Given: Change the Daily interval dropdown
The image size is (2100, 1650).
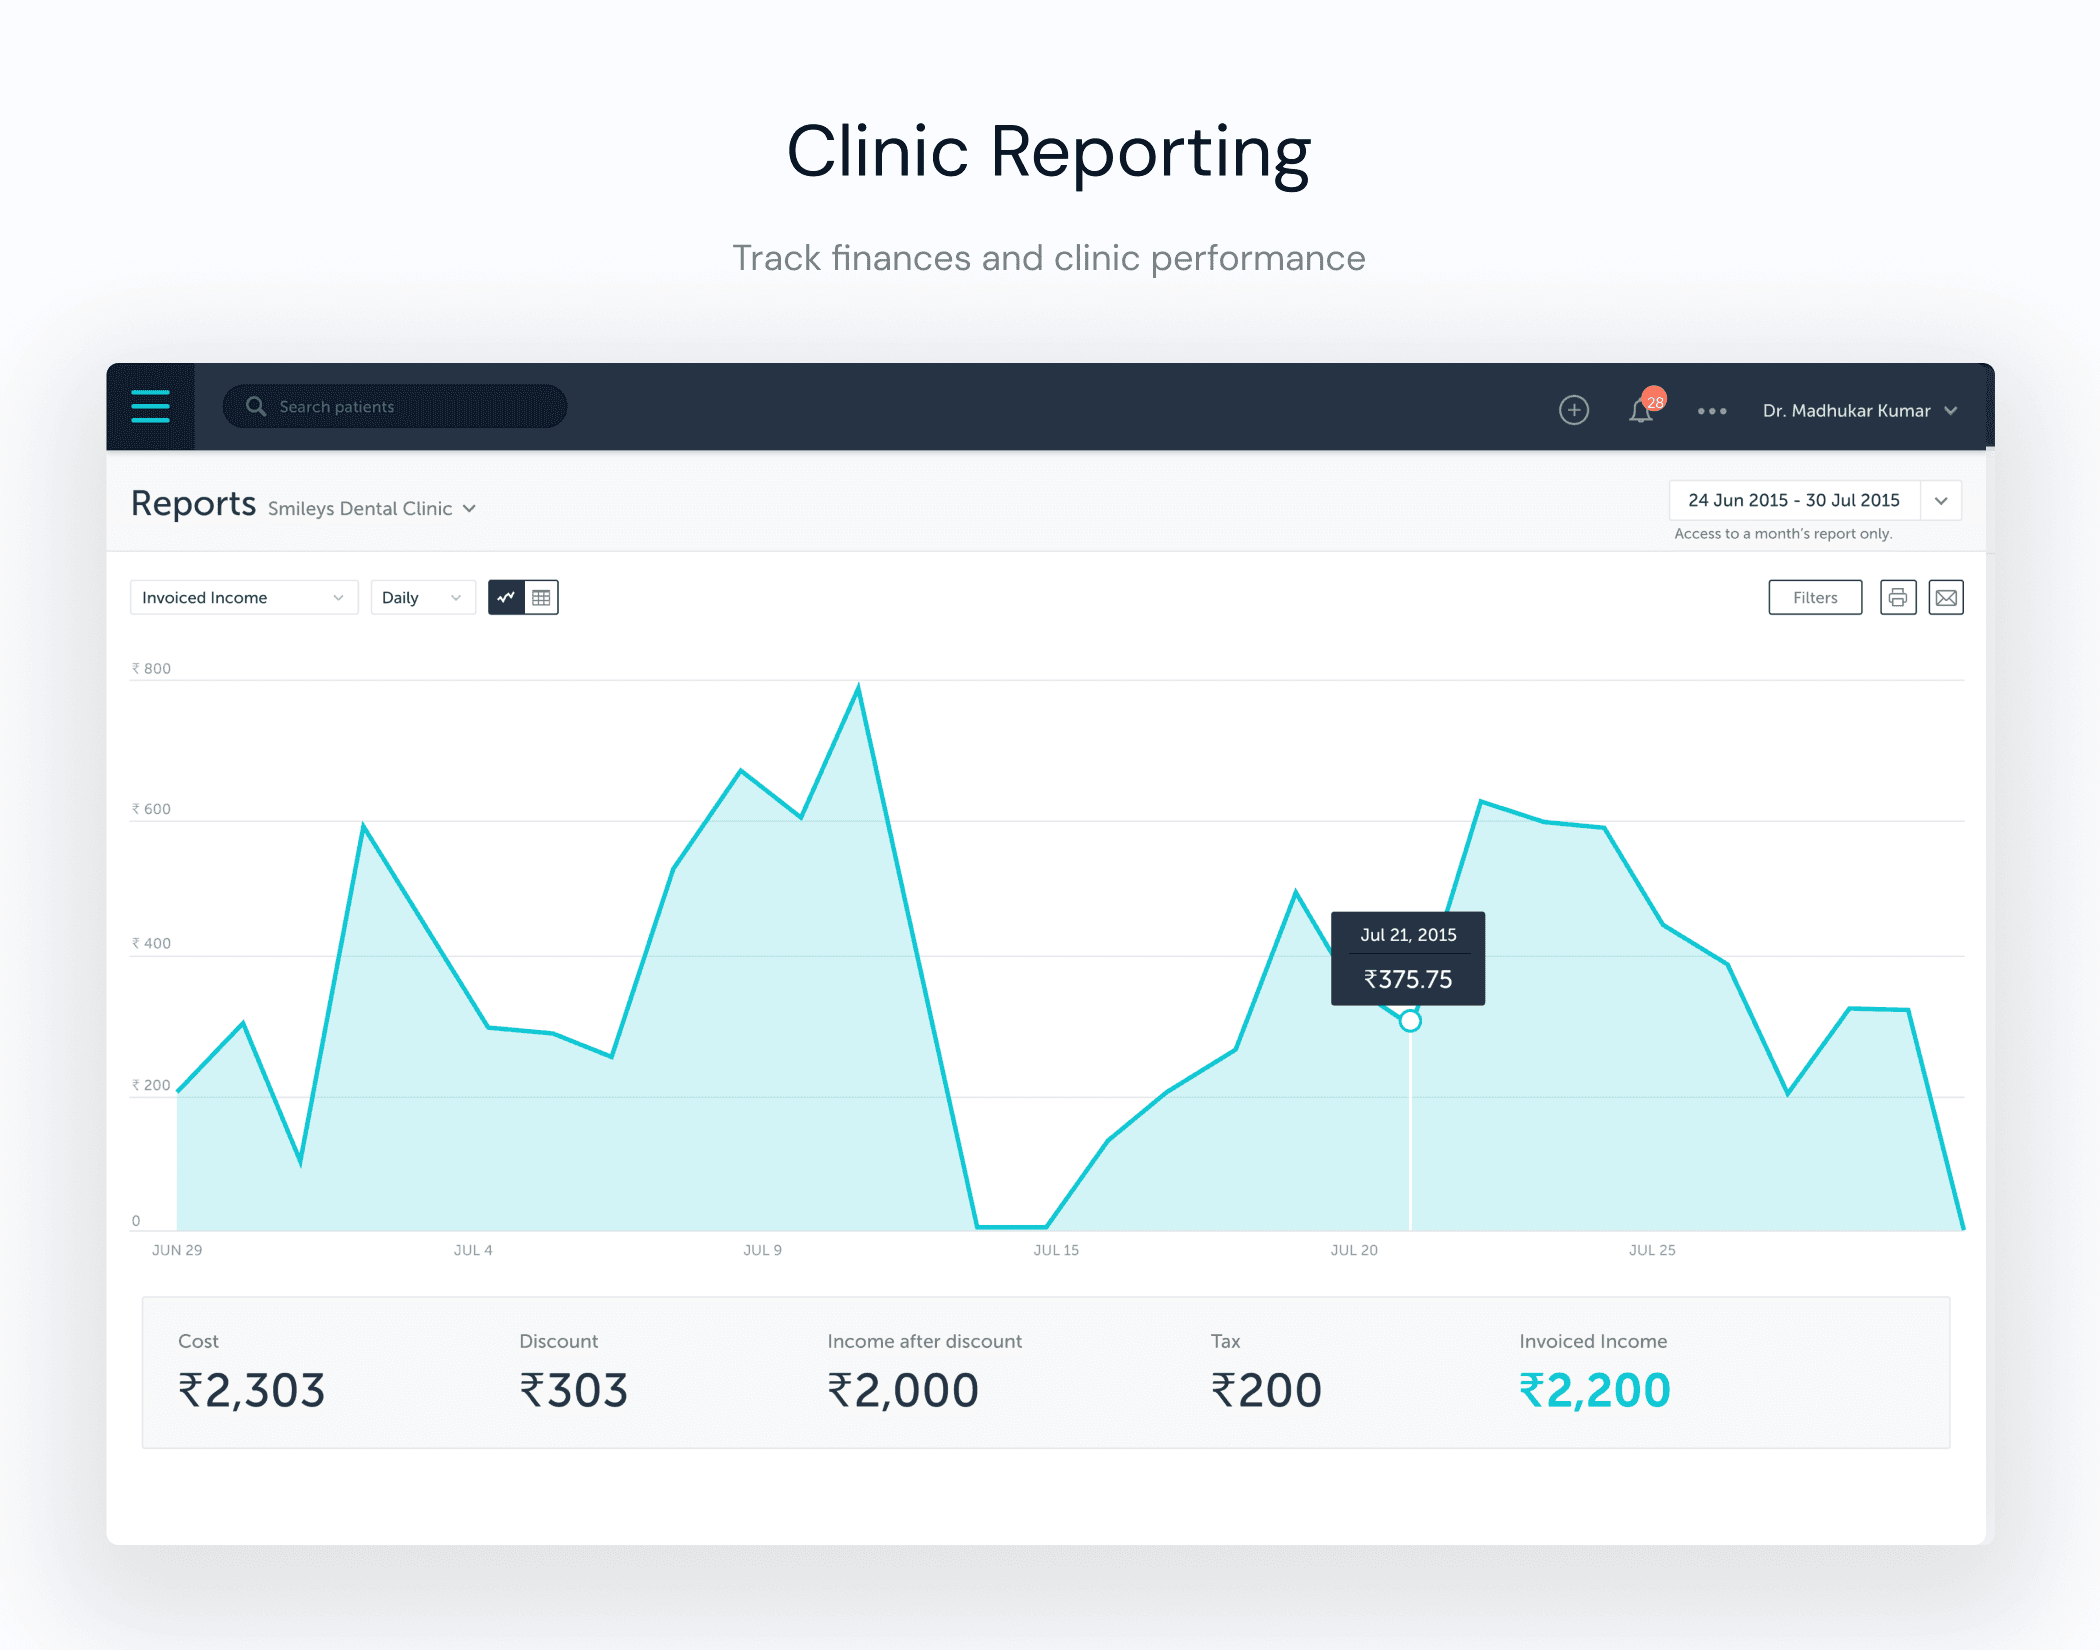Looking at the screenshot, I should pyautogui.click(x=422, y=597).
